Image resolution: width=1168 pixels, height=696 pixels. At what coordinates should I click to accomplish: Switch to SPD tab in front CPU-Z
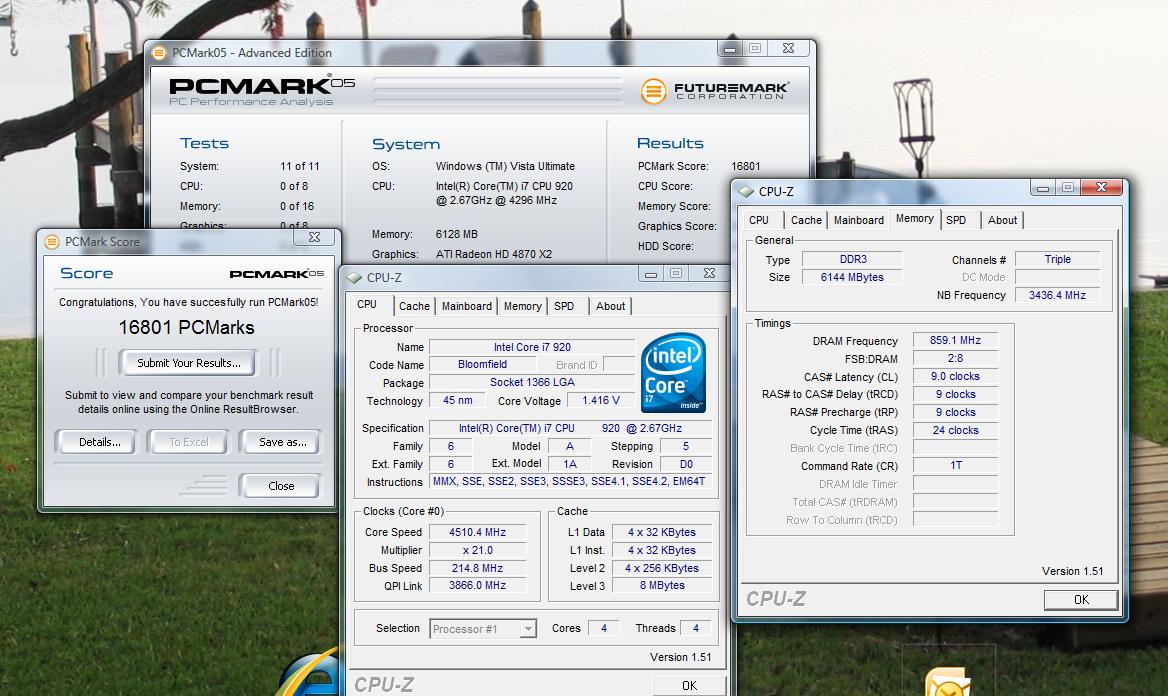coord(564,306)
